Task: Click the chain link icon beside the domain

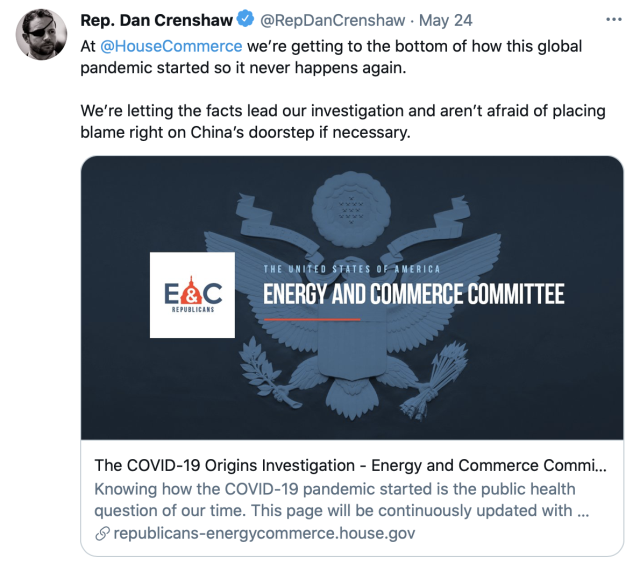Action: coord(101,533)
